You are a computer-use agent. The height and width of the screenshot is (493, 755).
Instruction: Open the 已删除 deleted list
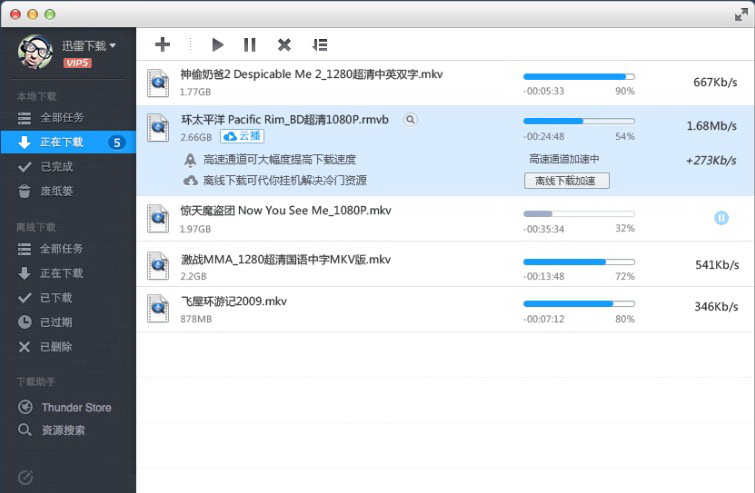68,347
